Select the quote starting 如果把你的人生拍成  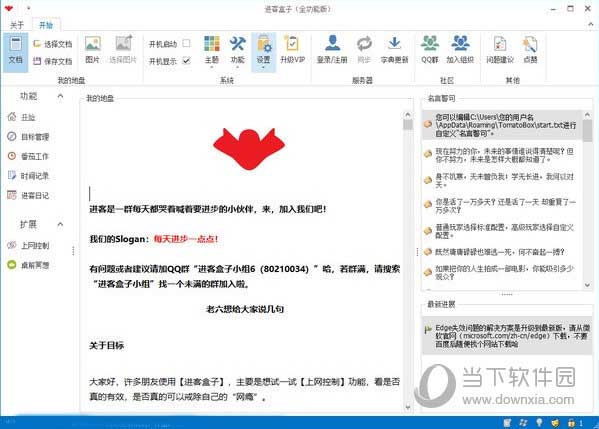click(502, 272)
